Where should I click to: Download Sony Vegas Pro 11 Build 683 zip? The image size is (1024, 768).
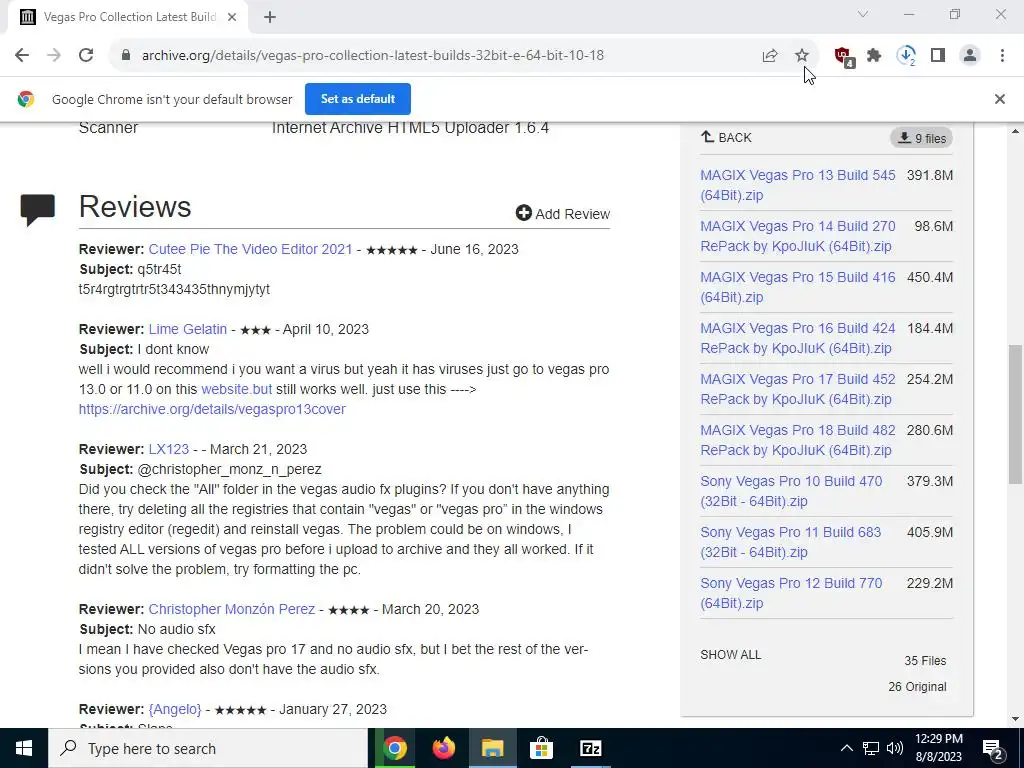(x=790, y=542)
